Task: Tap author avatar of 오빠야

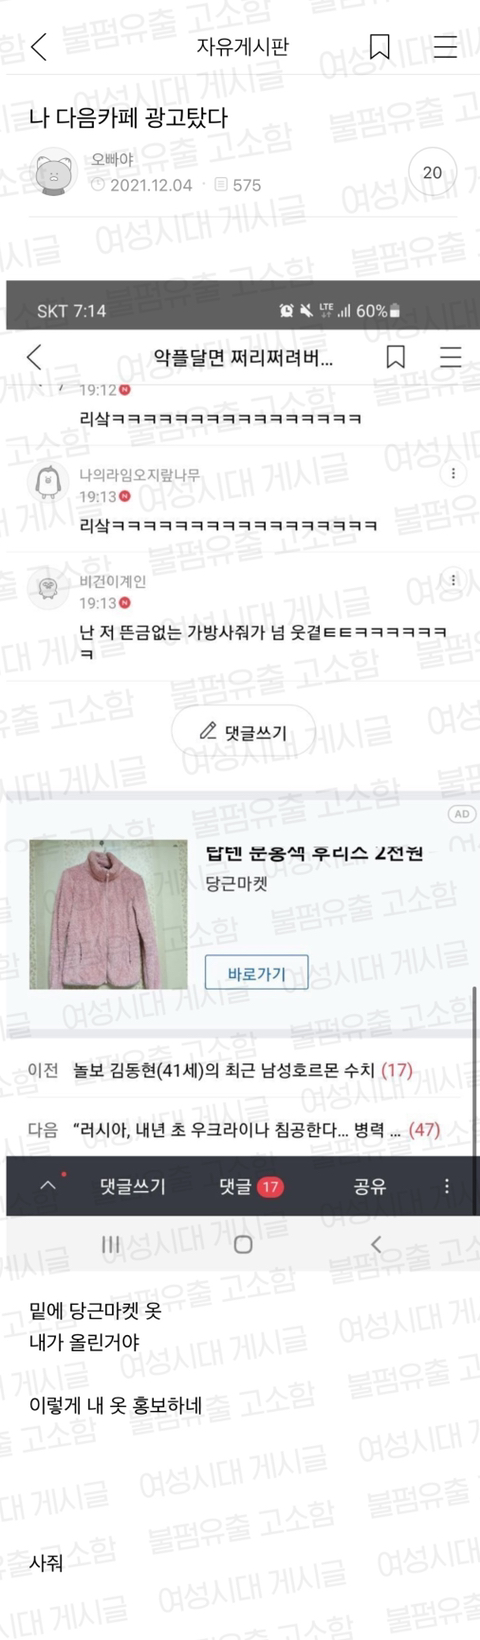Action: click(55, 173)
